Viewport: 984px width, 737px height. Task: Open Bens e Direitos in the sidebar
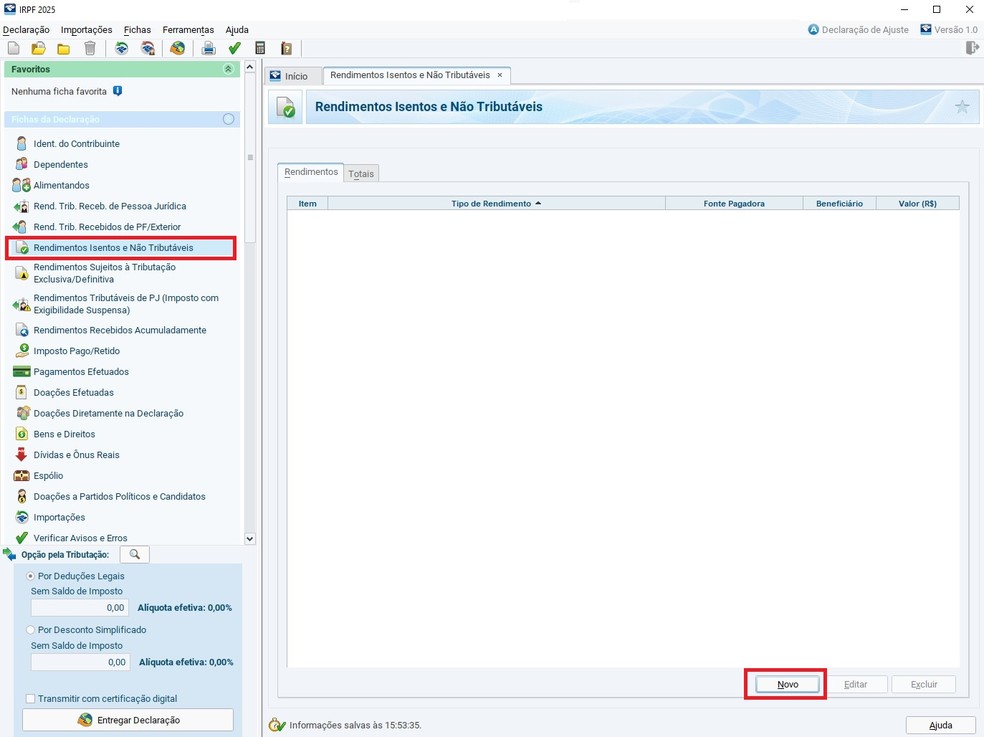(64, 434)
